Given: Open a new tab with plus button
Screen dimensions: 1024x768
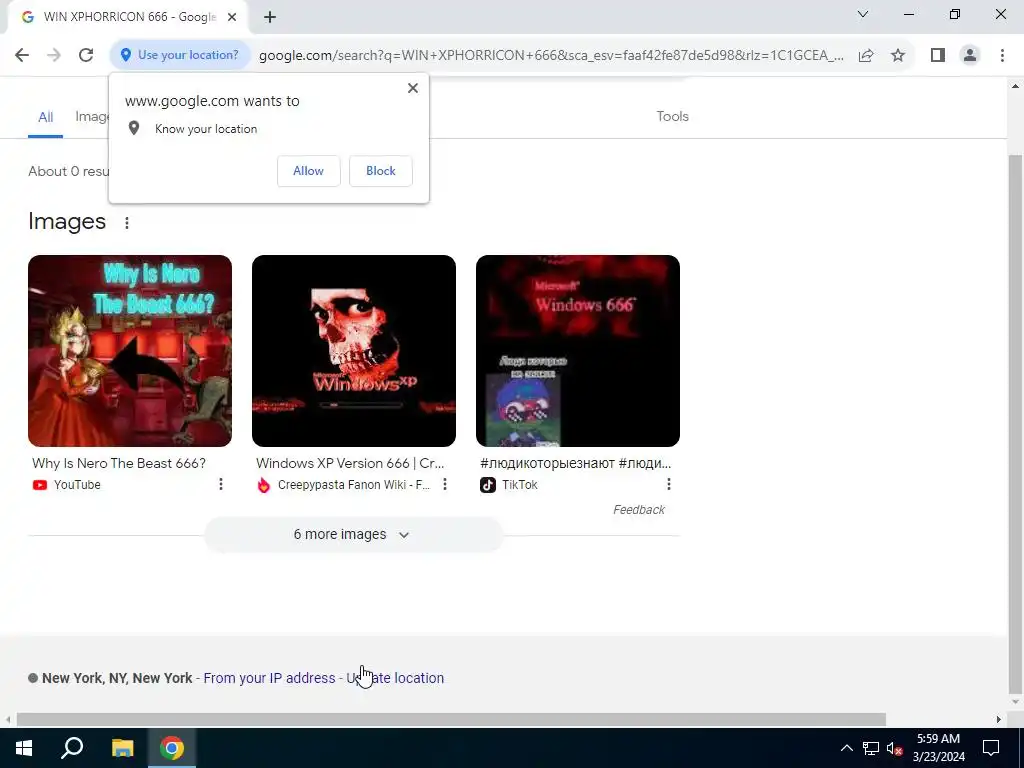Looking at the screenshot, I should [270, 18].
